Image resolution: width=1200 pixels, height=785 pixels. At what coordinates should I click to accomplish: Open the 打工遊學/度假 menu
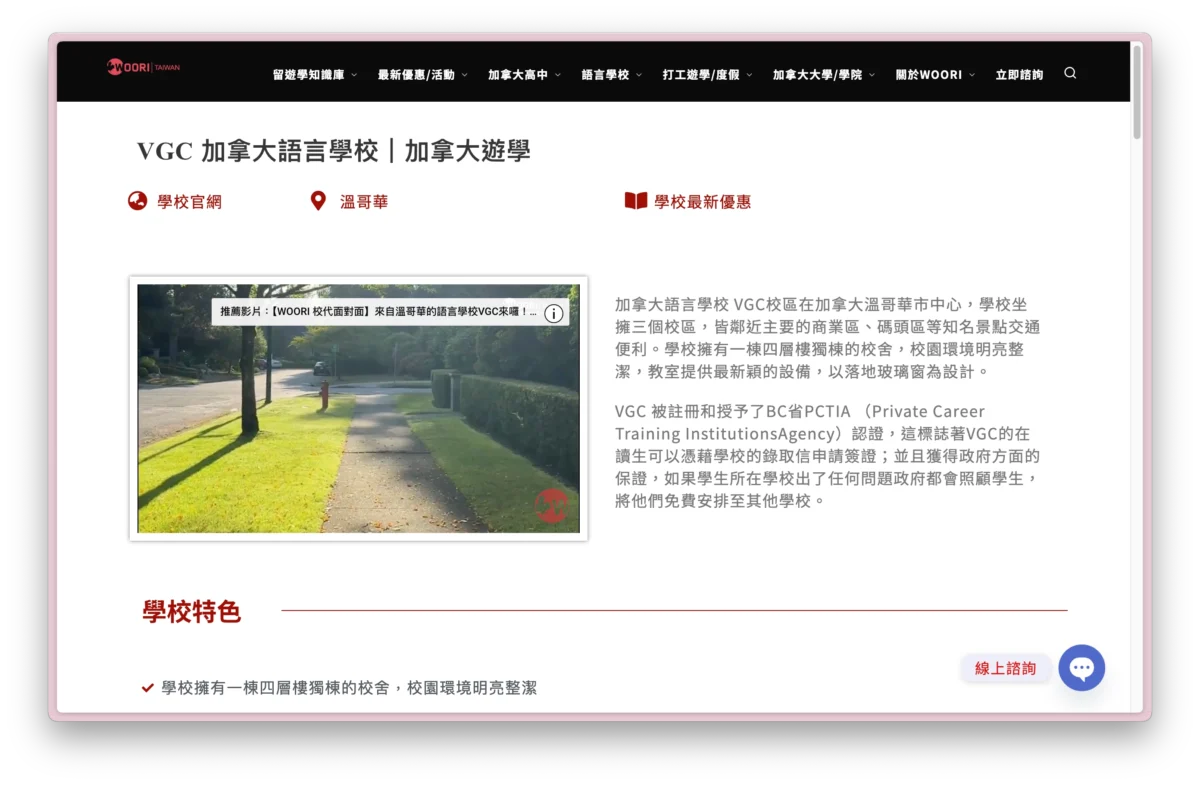[707, 75]
